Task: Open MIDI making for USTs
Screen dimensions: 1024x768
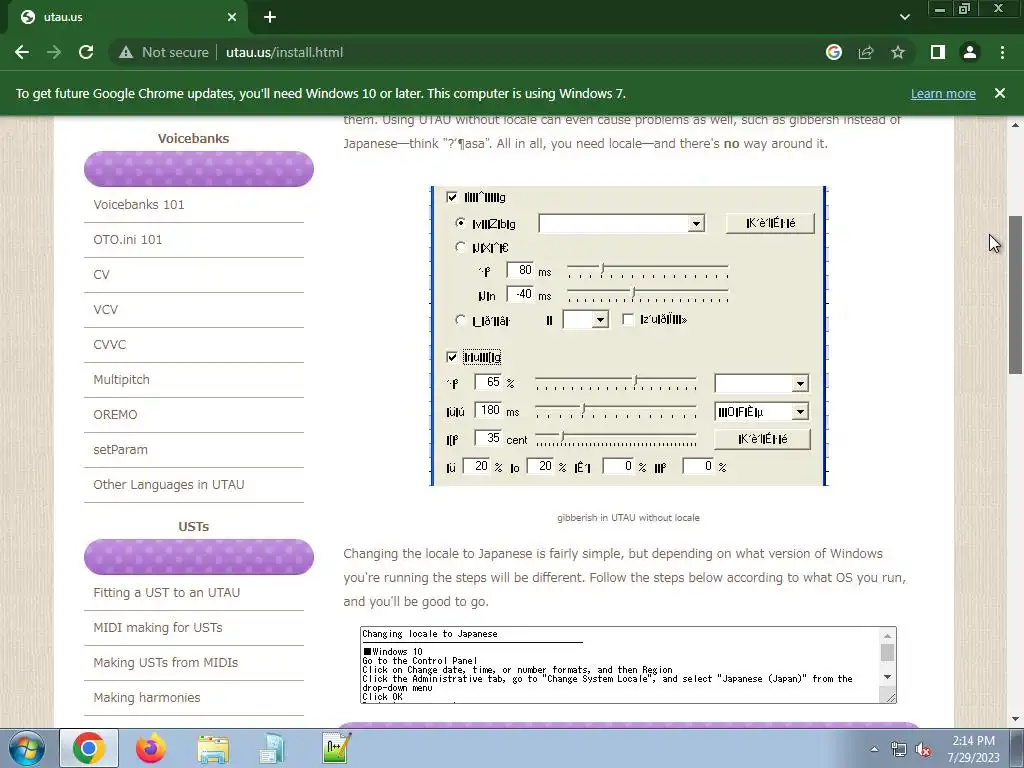Action: click(157, 628)
